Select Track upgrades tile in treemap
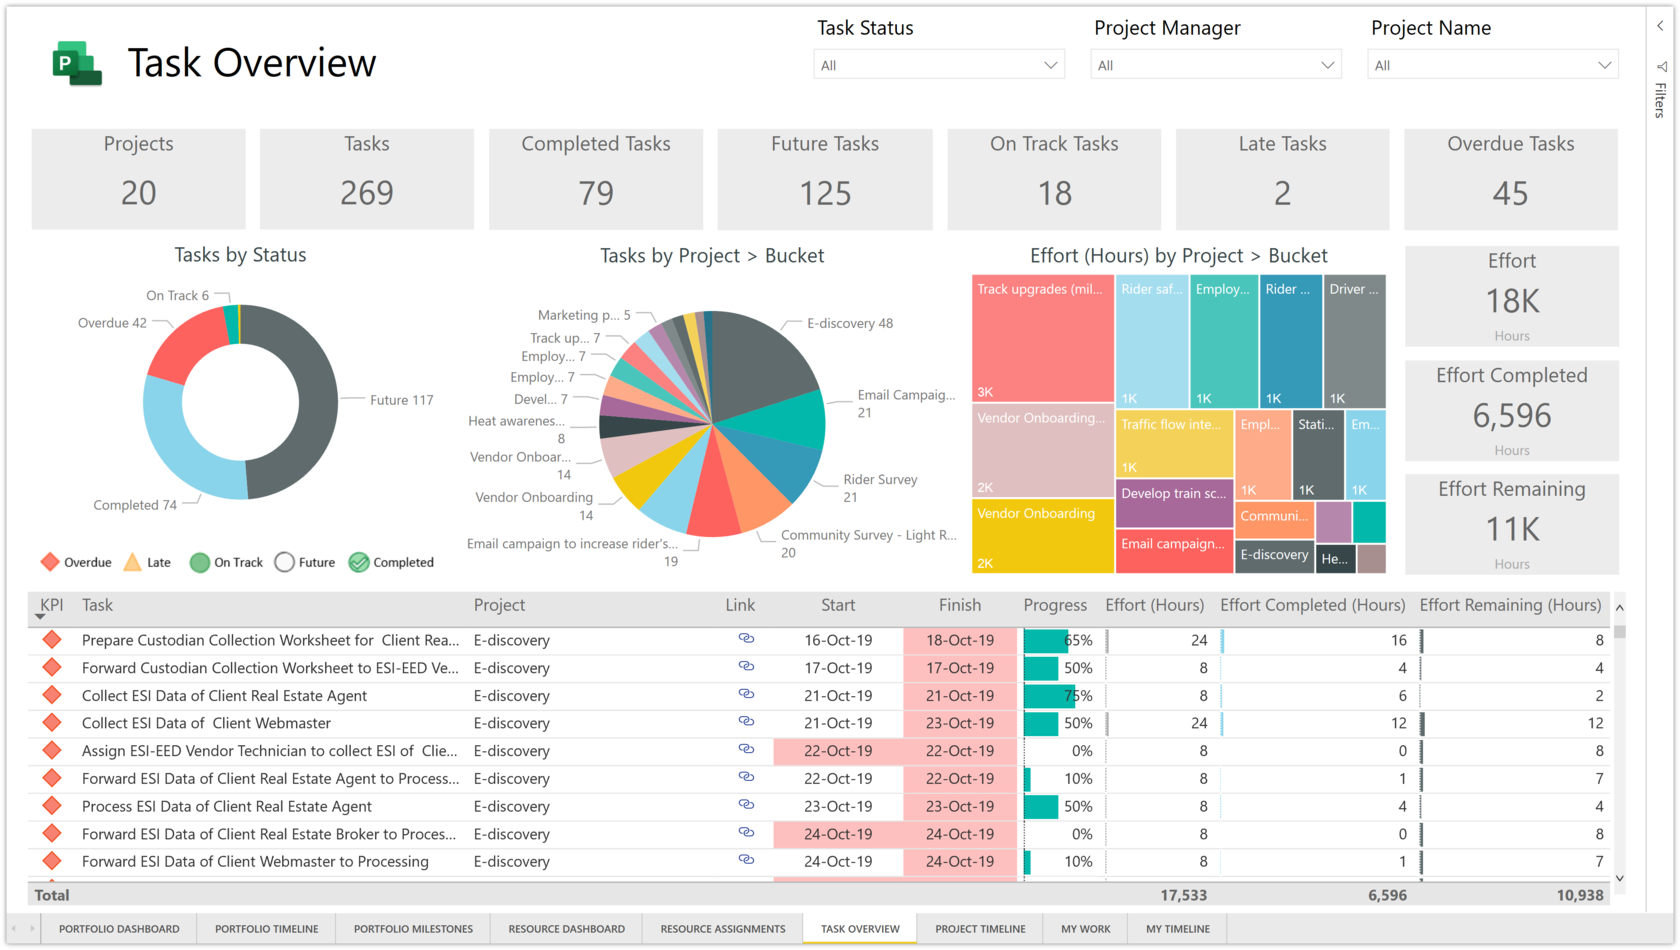Image resolution: width=1680 pixels, height=950 pixels. [x=1042, y=338]
